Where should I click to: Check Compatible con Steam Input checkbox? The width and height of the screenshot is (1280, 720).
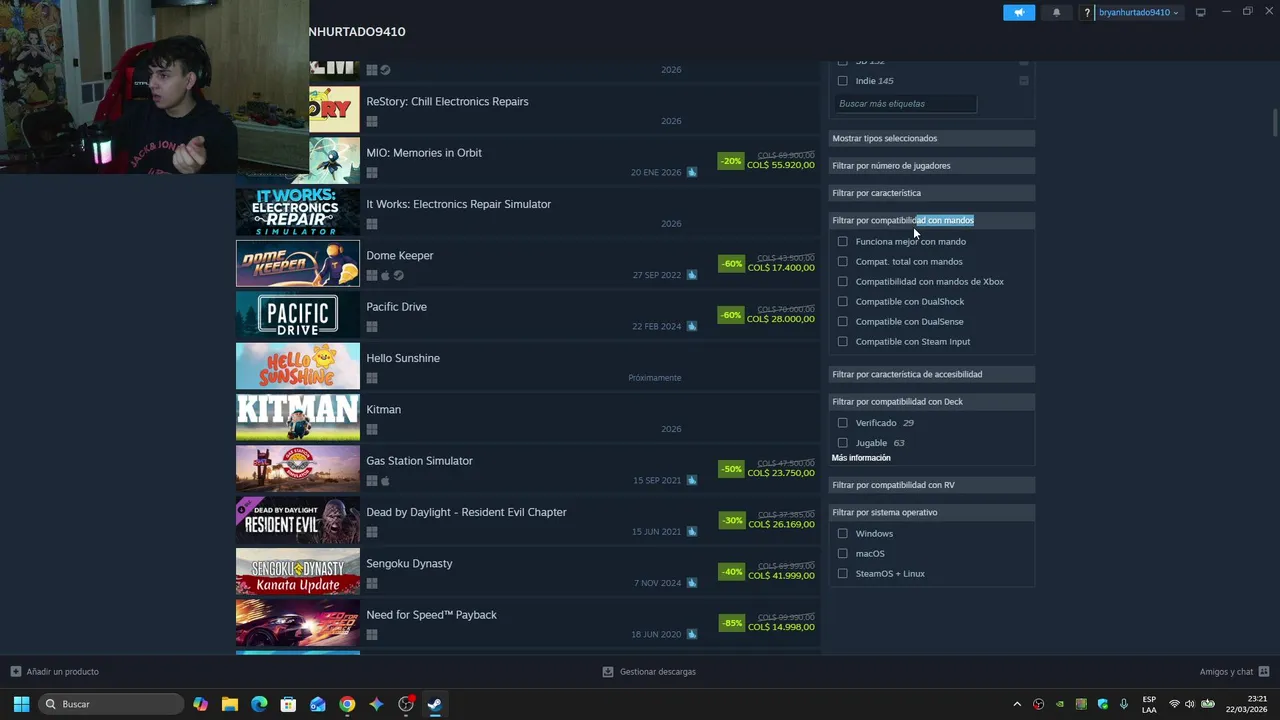[x=842, y=341]
